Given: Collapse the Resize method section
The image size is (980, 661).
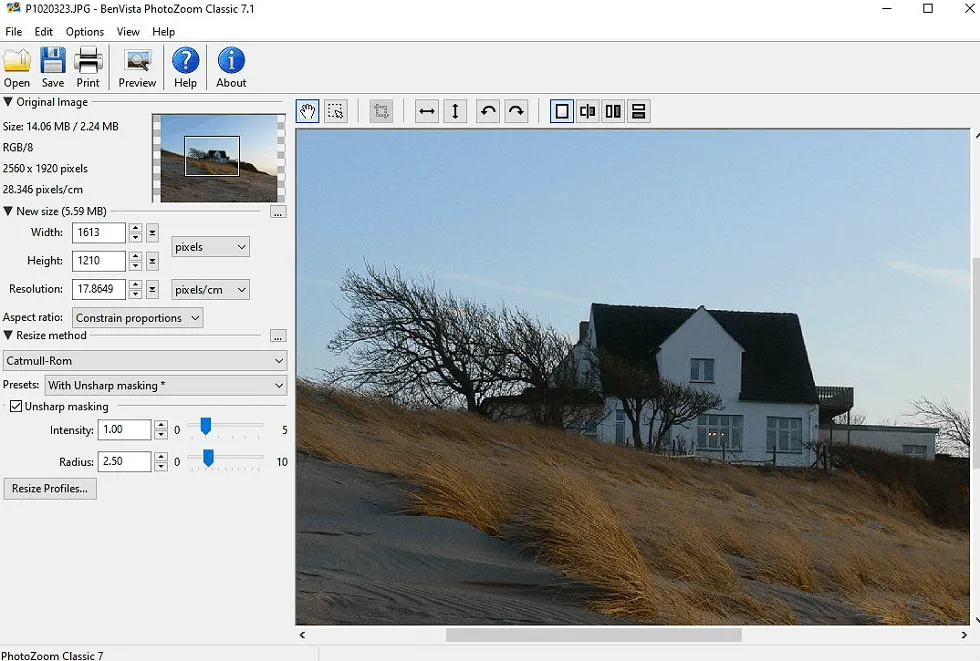Looking at the screenshot, I should (x=9, y=336).
